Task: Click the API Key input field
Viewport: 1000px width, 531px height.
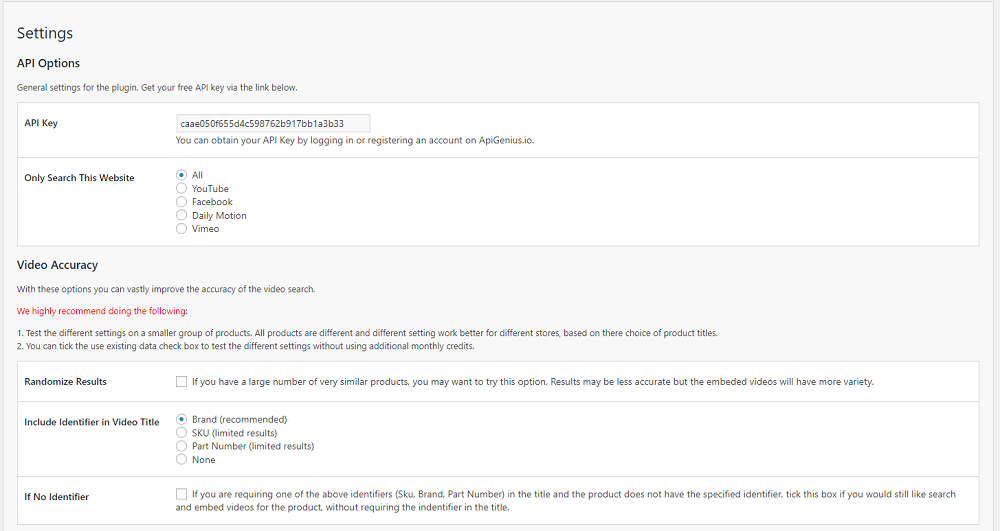Action: point(272,123)
